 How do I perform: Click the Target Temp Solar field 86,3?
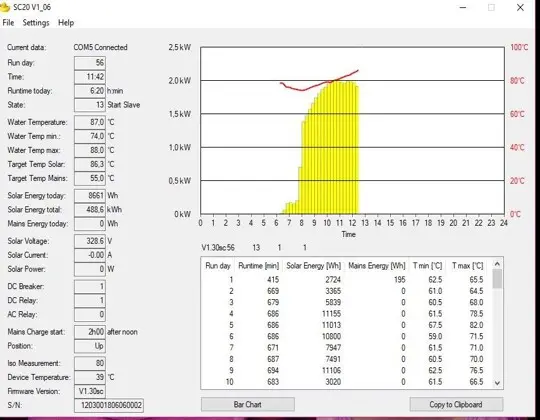90,164
